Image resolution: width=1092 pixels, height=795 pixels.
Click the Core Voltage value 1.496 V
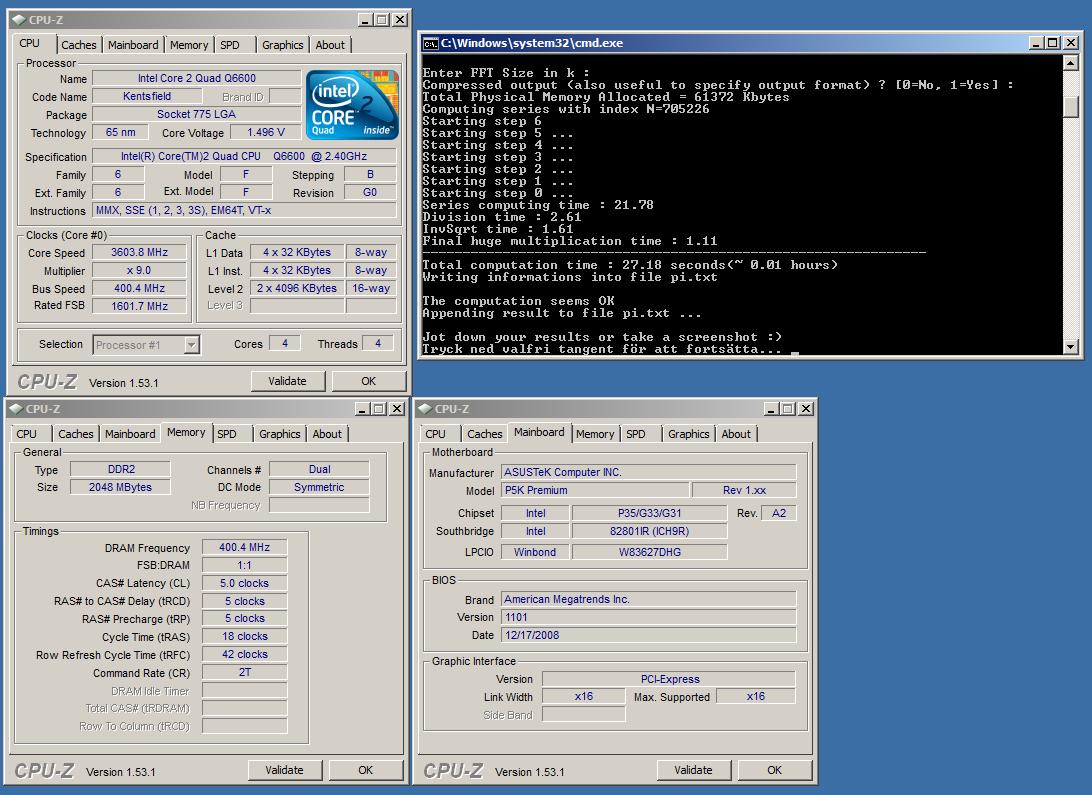point(266,132)
